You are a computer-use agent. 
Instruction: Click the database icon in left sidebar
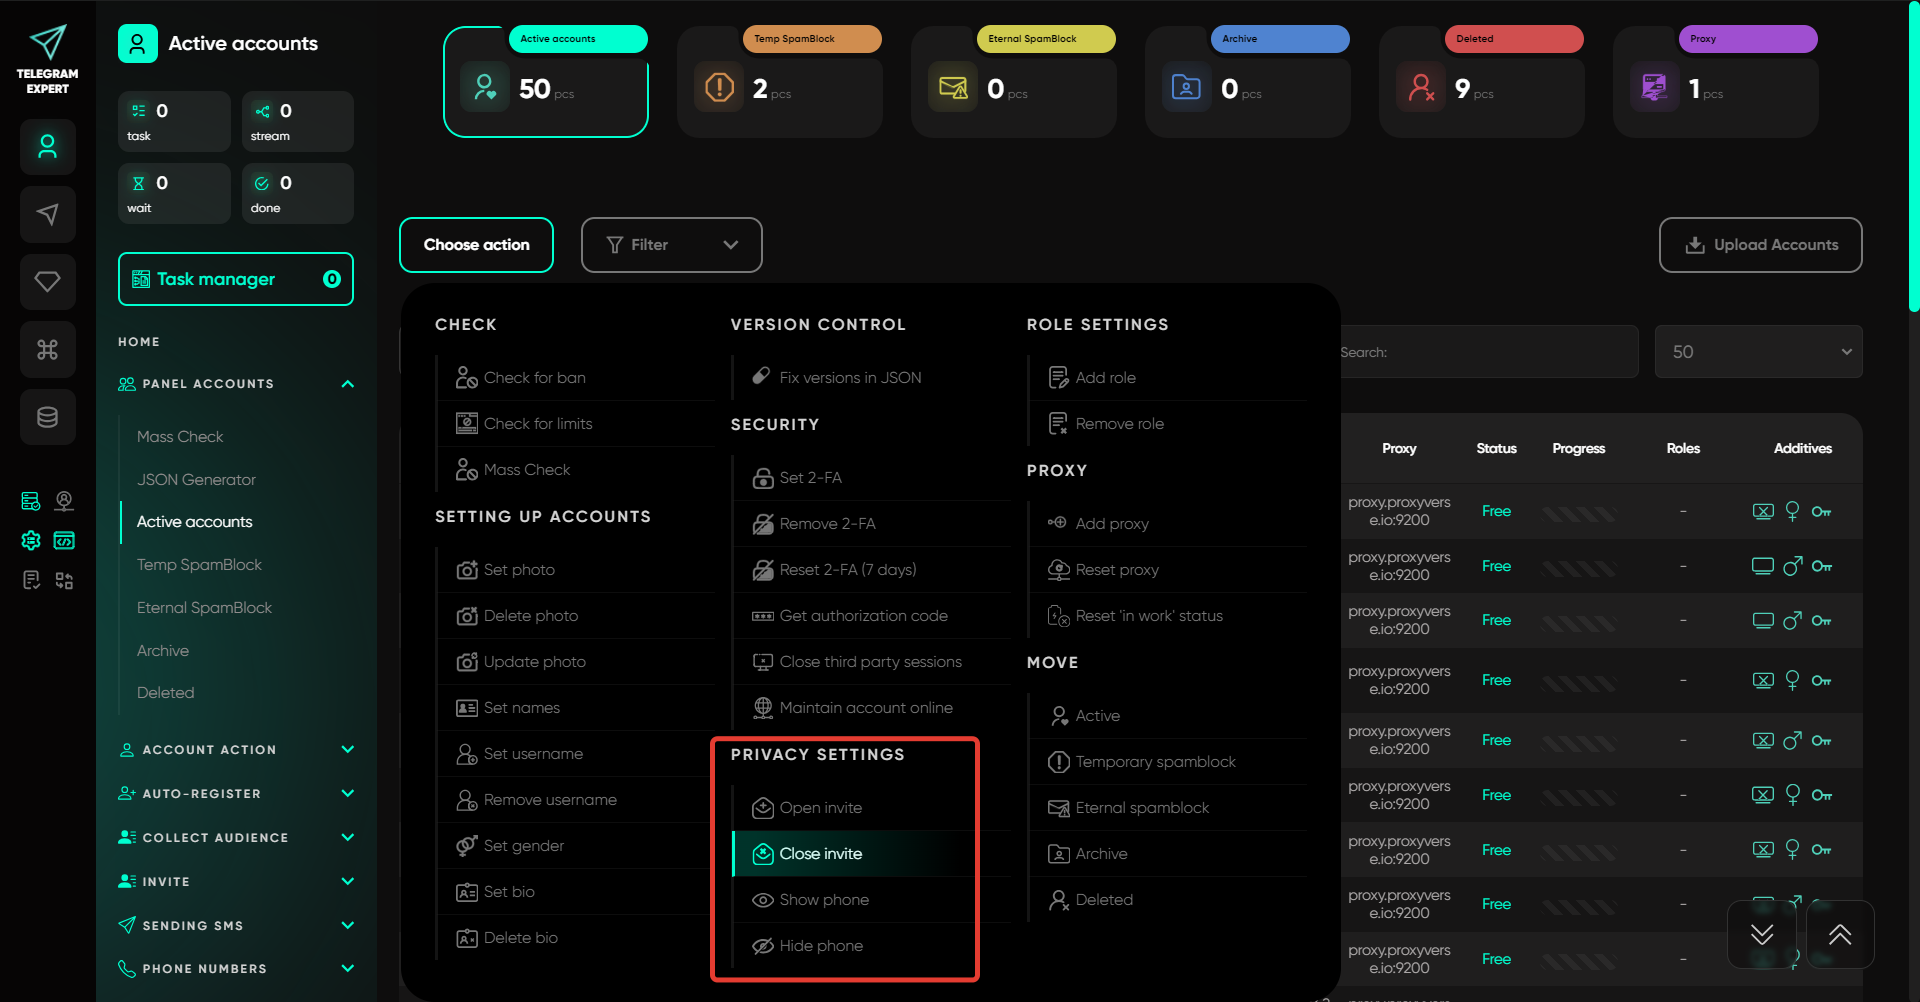pos(48,417)
